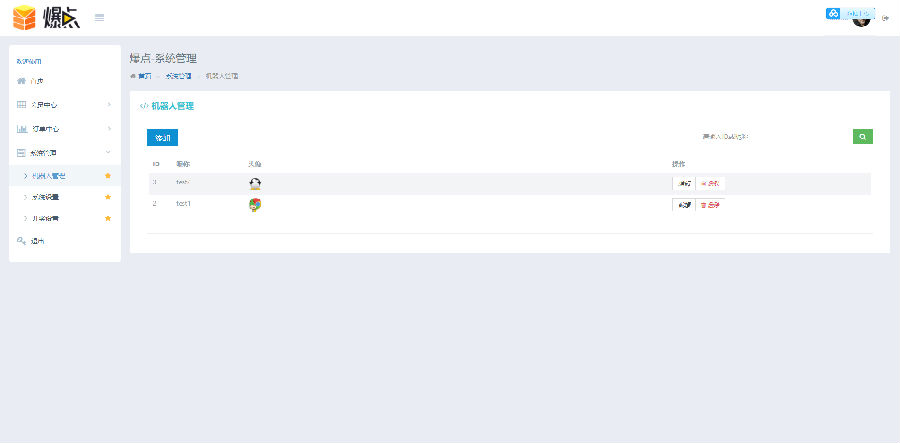Open the user avatar in header
The height and width of the screenshot is (443, 900).
tap(860, 22)
